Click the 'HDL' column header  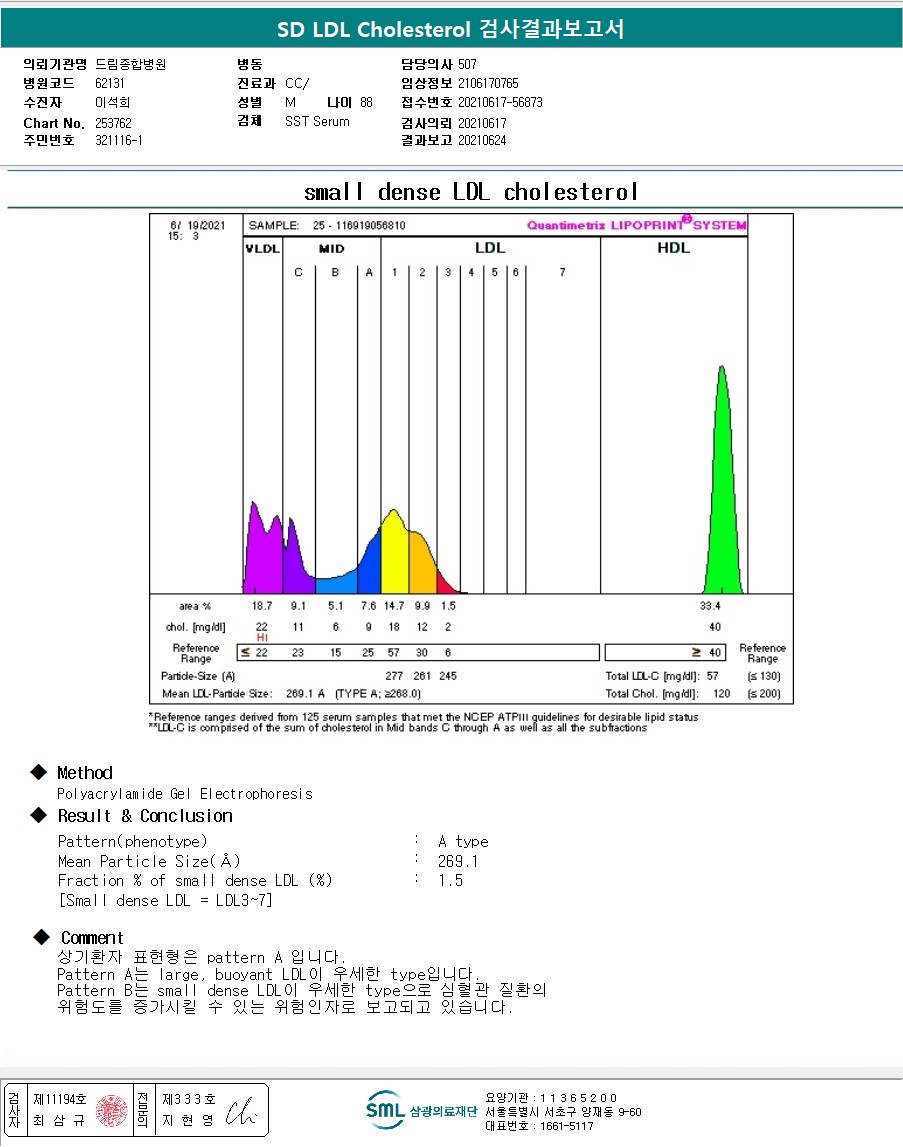pyautogui.click(x=673, y=247)
